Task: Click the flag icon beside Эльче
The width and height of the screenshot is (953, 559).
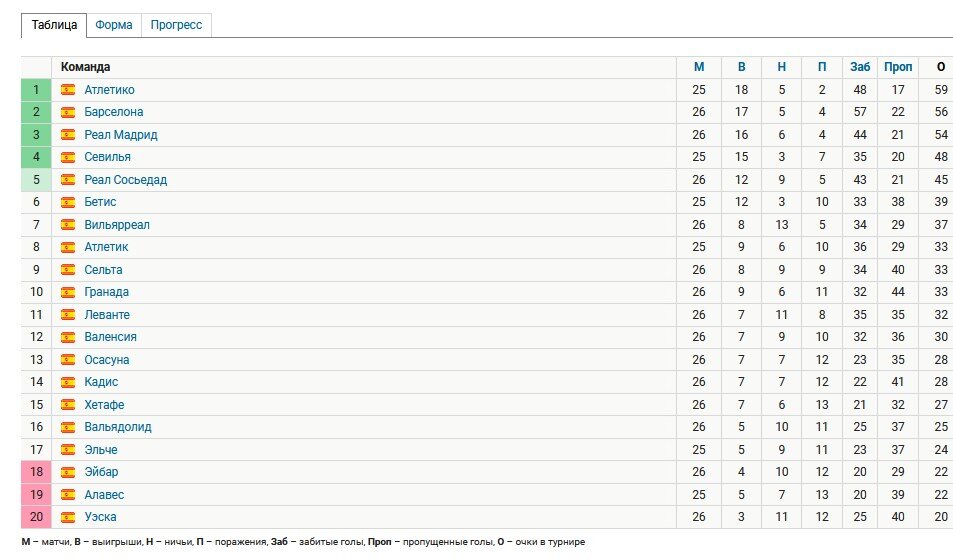Action: point(68,449)
